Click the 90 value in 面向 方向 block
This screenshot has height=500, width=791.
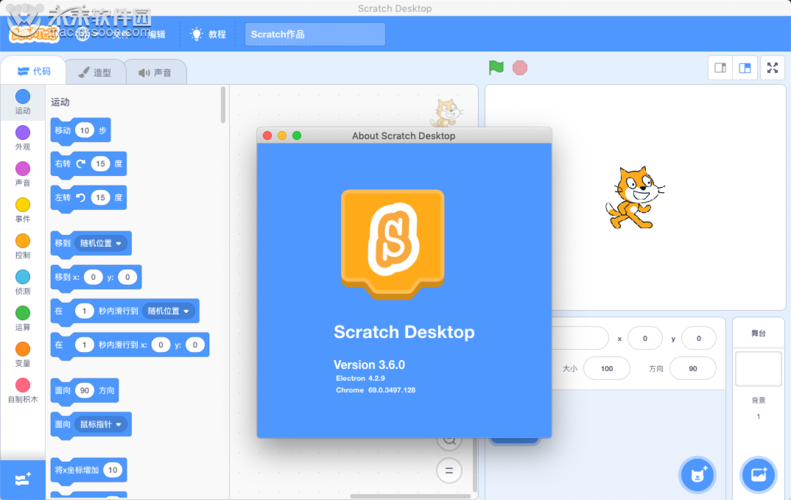click(85, 390)
